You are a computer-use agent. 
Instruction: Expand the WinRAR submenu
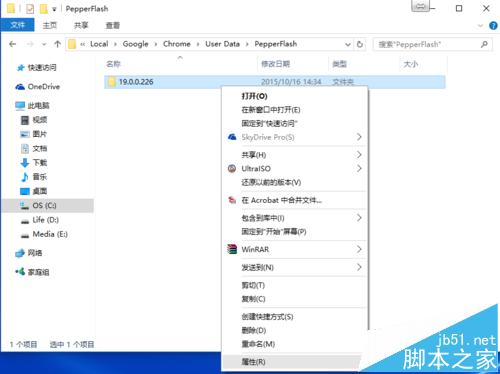pos(295,249)
